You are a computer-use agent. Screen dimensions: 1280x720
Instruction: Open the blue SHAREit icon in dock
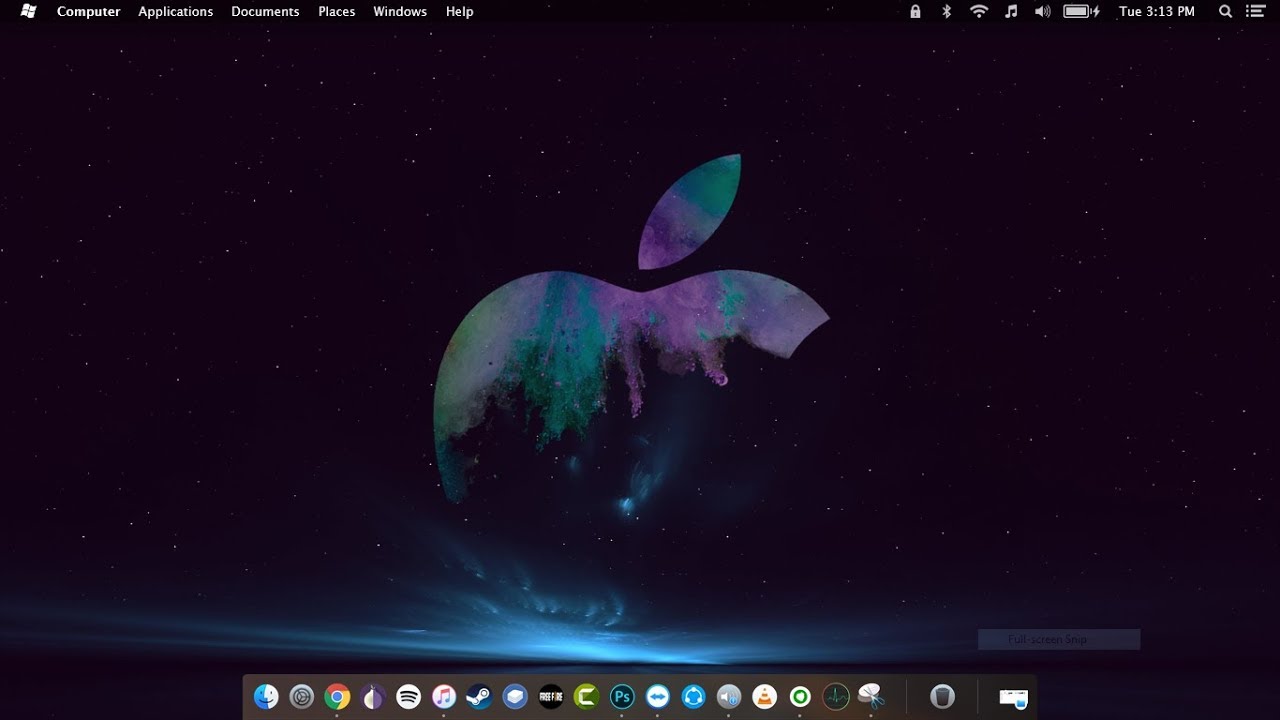click(693, 697)
